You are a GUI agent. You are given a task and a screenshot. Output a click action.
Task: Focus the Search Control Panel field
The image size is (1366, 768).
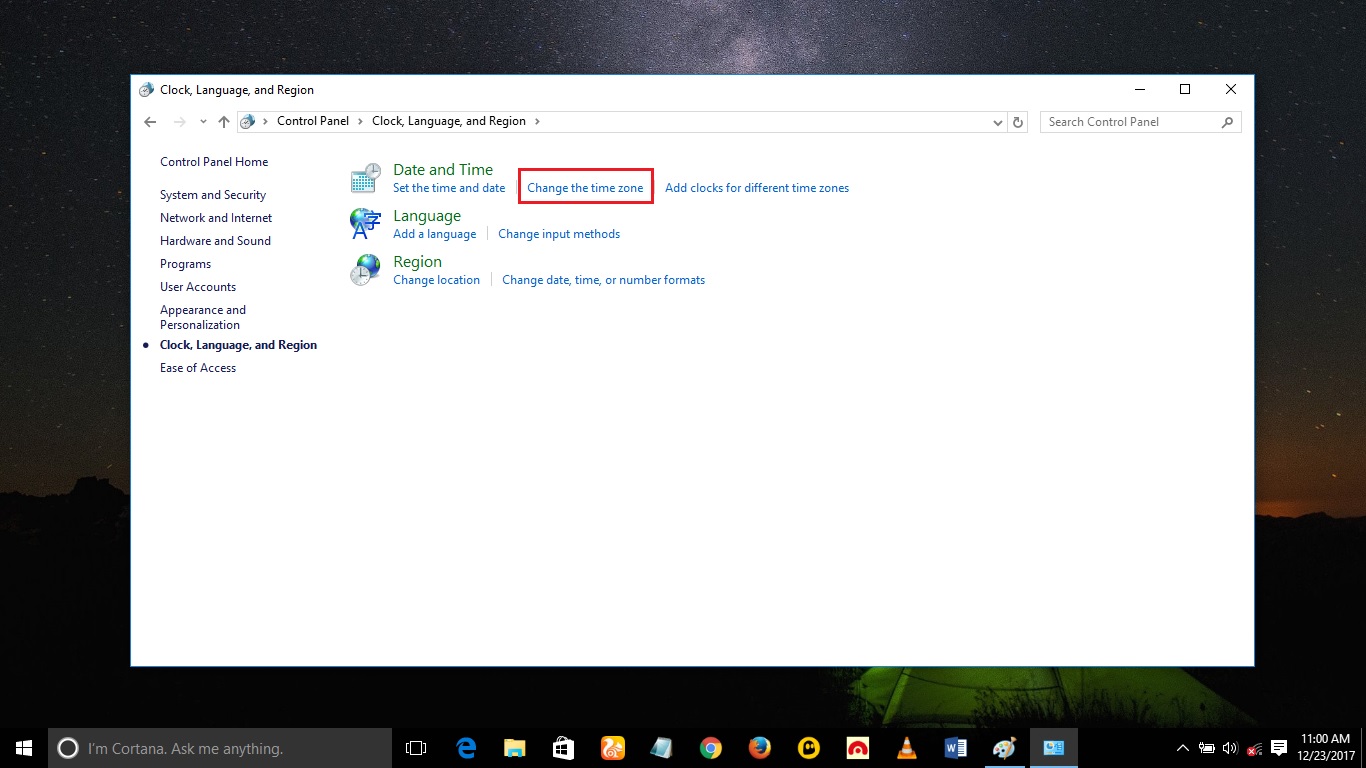tap(1130, 122)
